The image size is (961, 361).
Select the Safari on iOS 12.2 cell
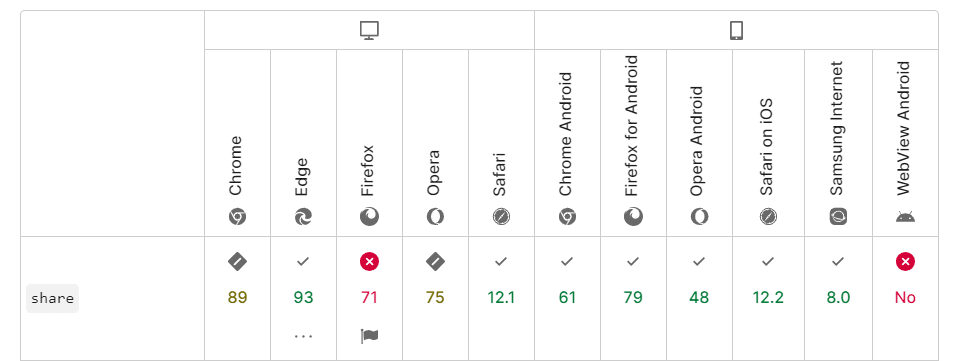[768, 298]
